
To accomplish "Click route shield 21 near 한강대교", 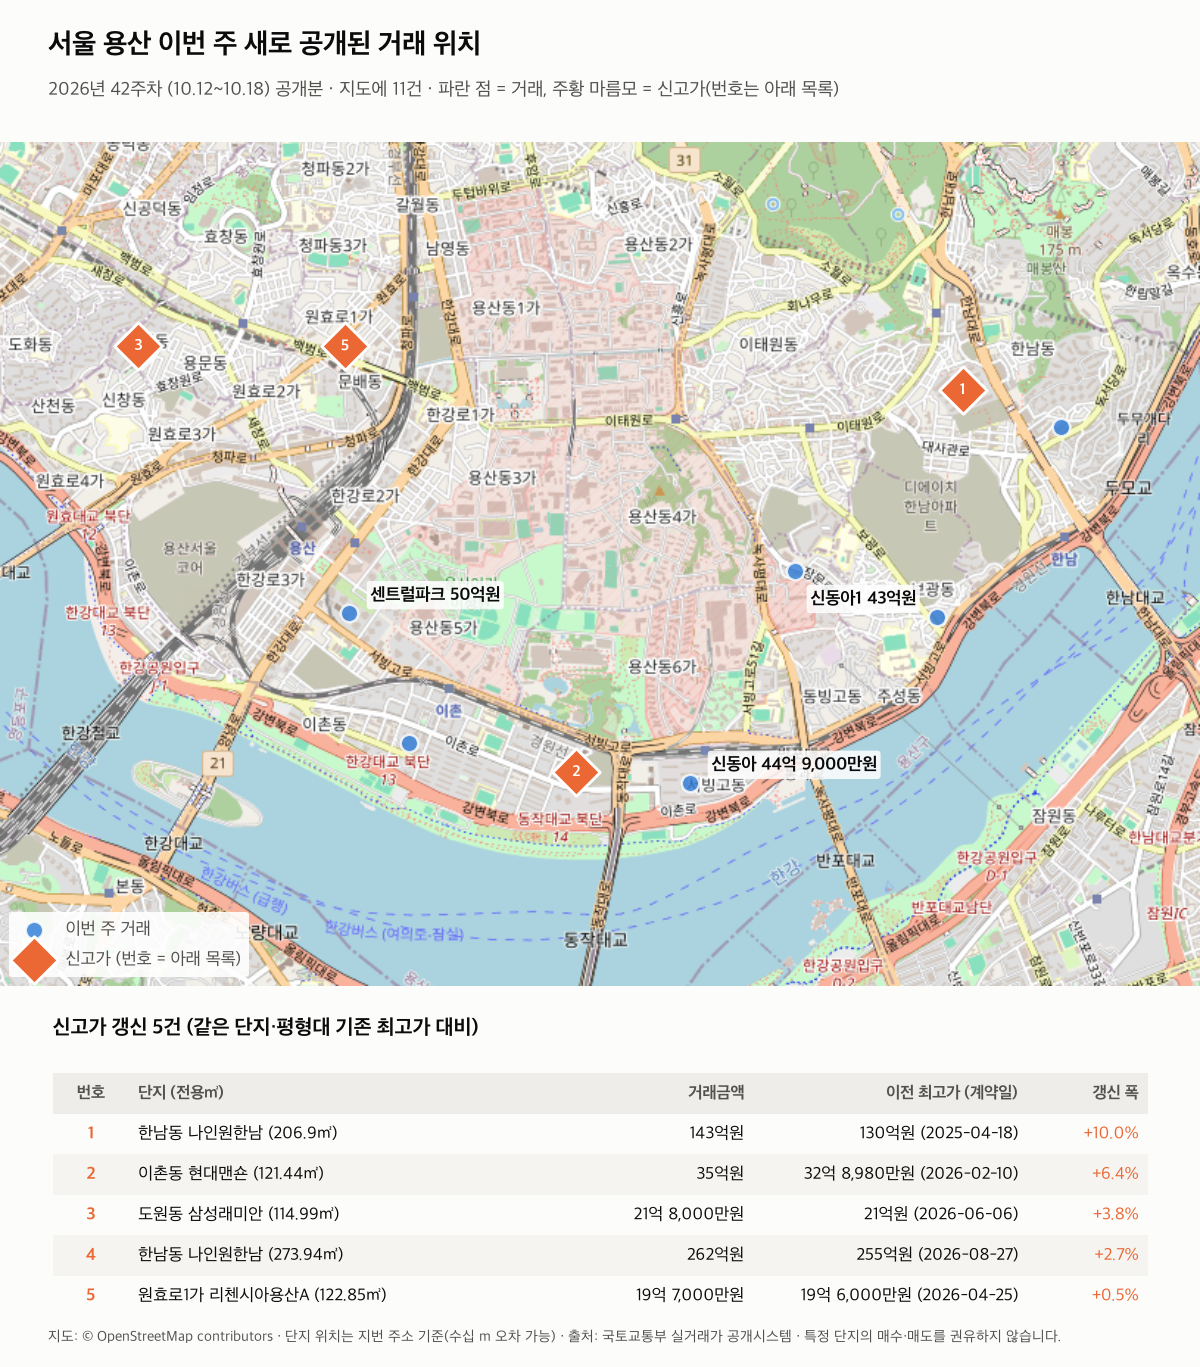I will pos(218,763).
